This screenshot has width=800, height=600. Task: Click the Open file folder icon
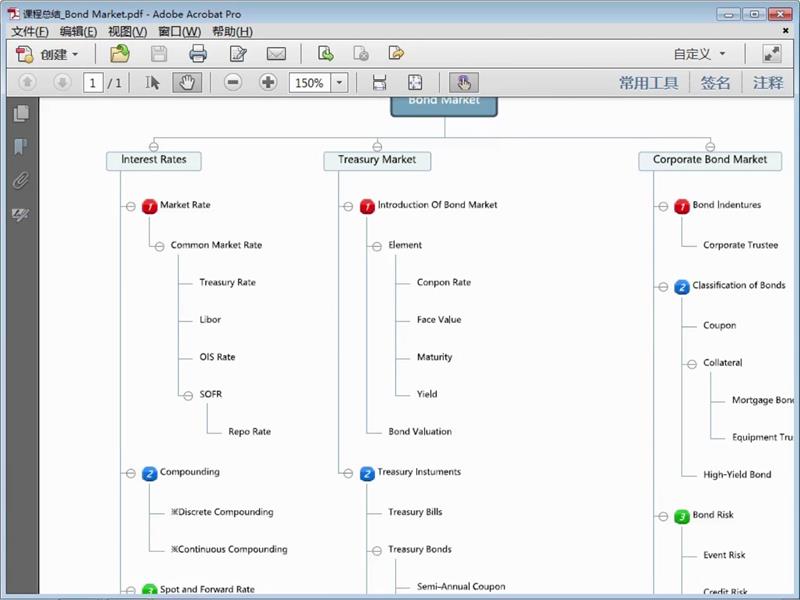click(x=120, y=54)
